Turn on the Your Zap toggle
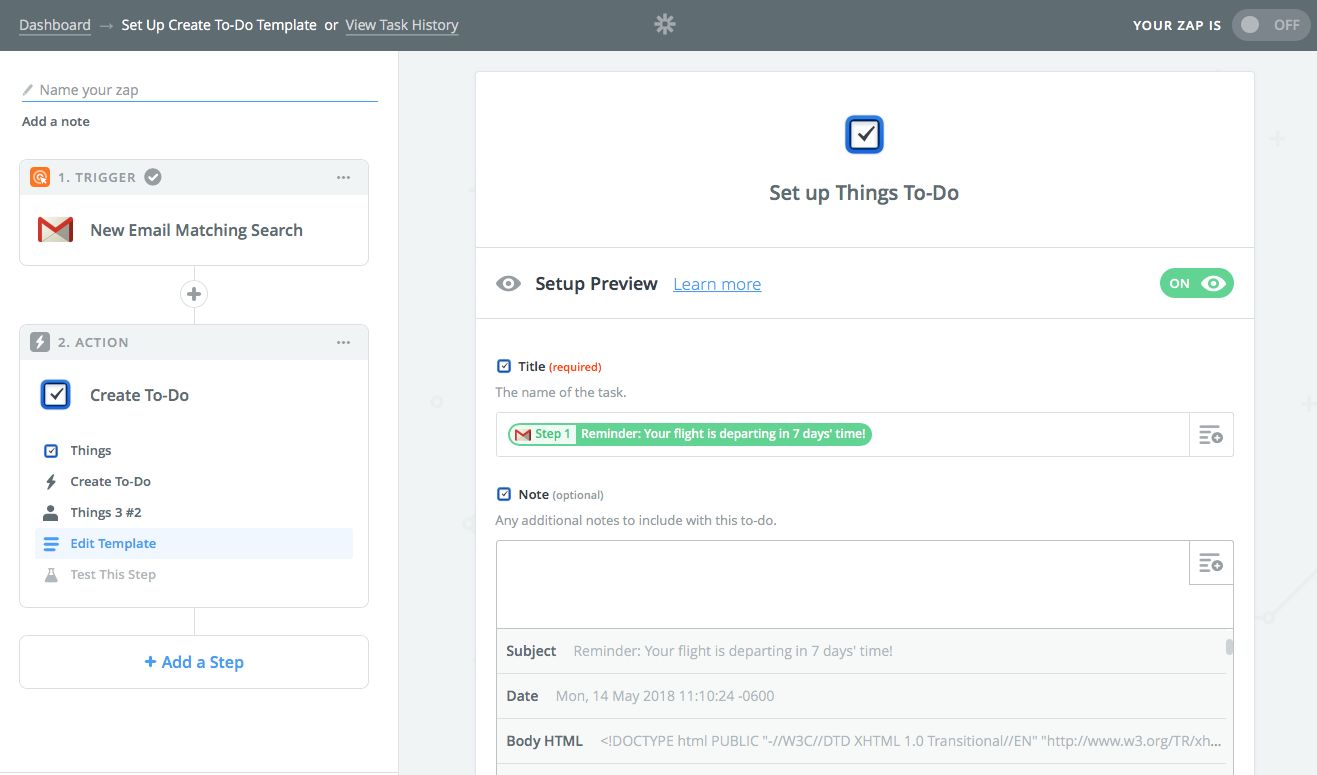 1271,25
